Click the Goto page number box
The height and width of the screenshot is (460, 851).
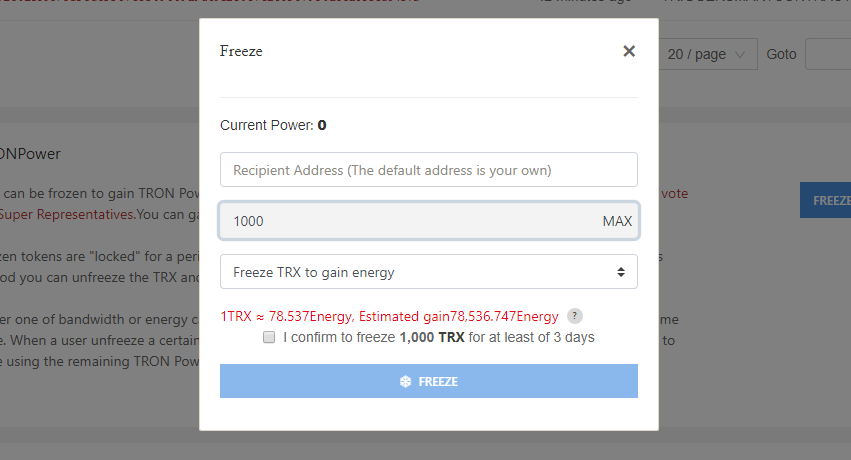(828, 54)
